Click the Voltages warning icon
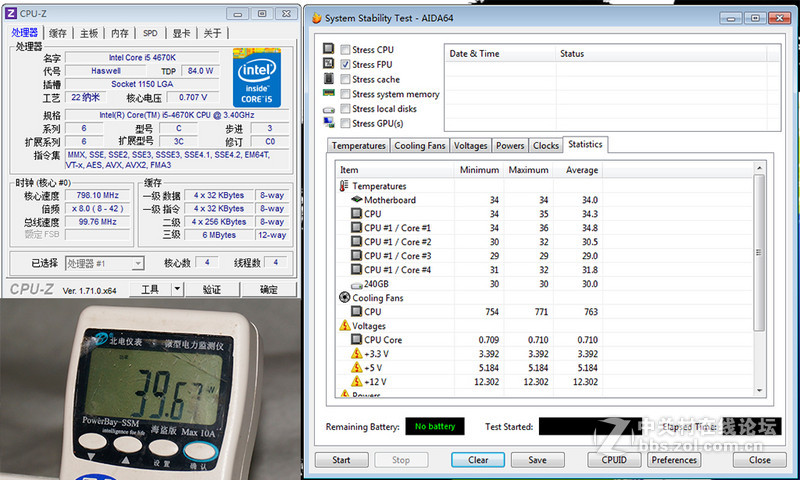Image resolution: width=800 pixels, height=480 pixels. click(345, 326)
